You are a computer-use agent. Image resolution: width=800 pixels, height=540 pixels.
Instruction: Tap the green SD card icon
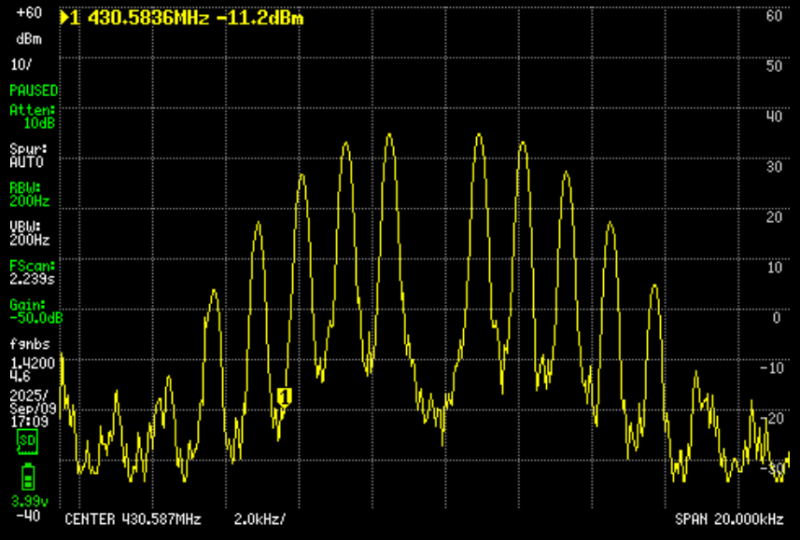pyautogui.click(x=27, y=441)
